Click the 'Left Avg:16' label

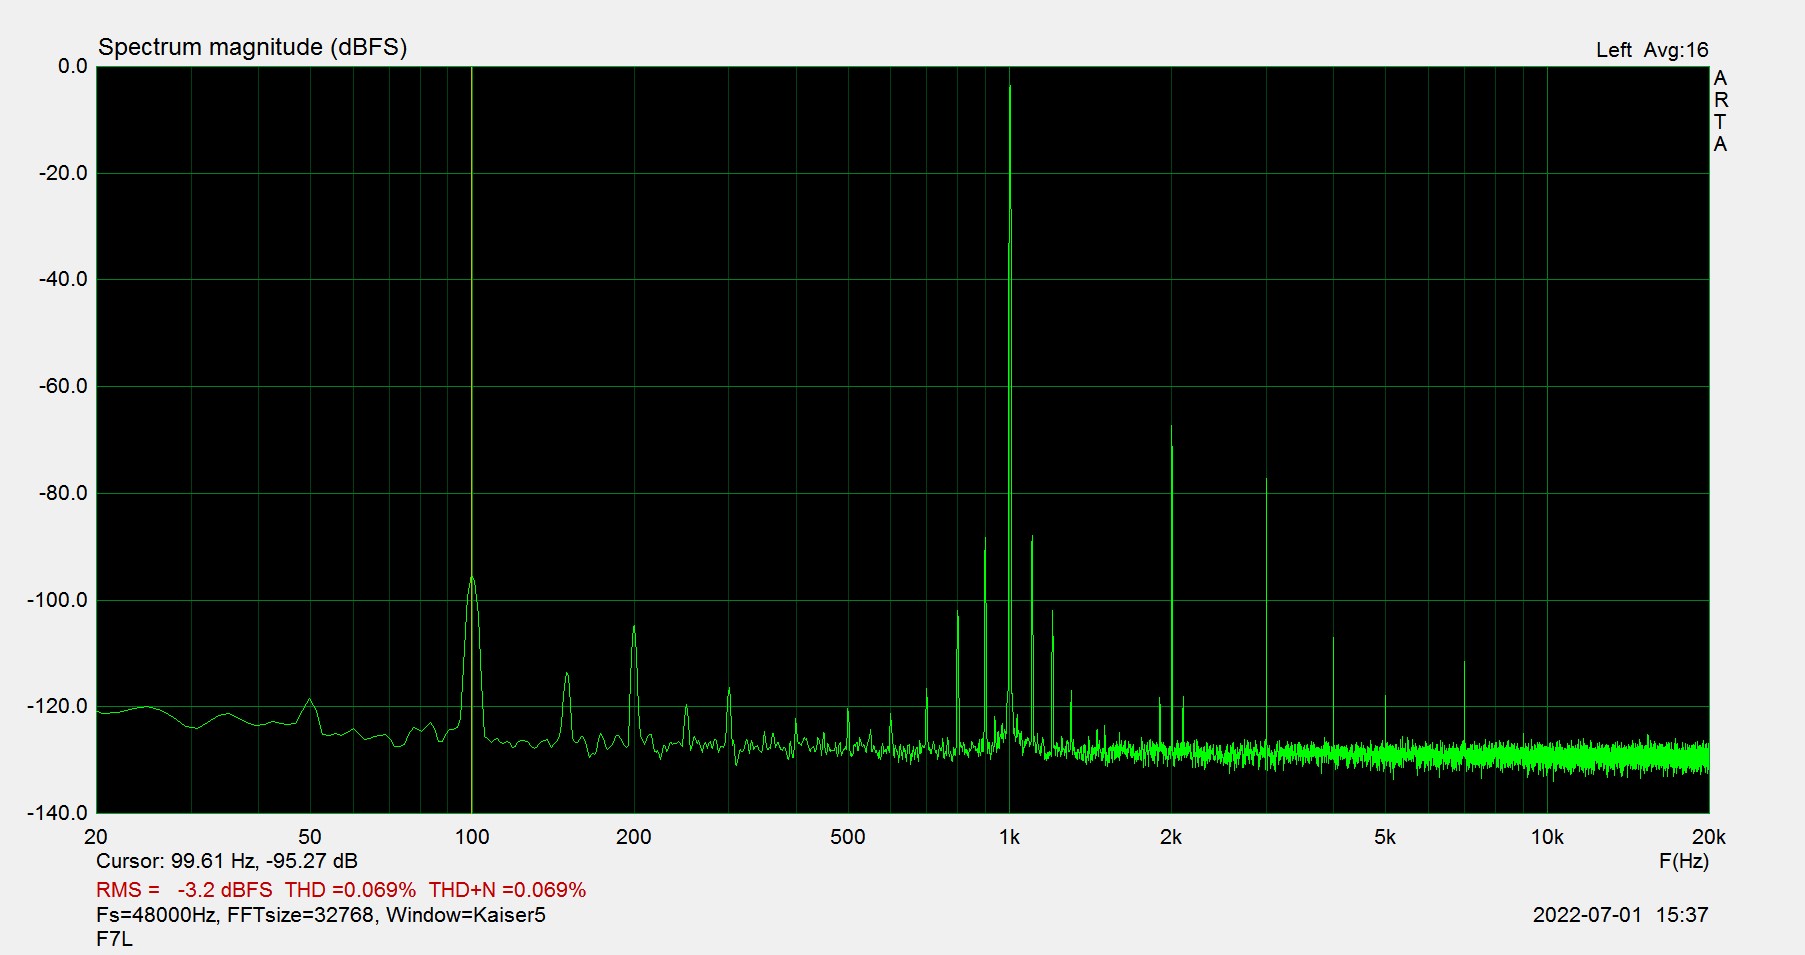(x=1652, y=50)
